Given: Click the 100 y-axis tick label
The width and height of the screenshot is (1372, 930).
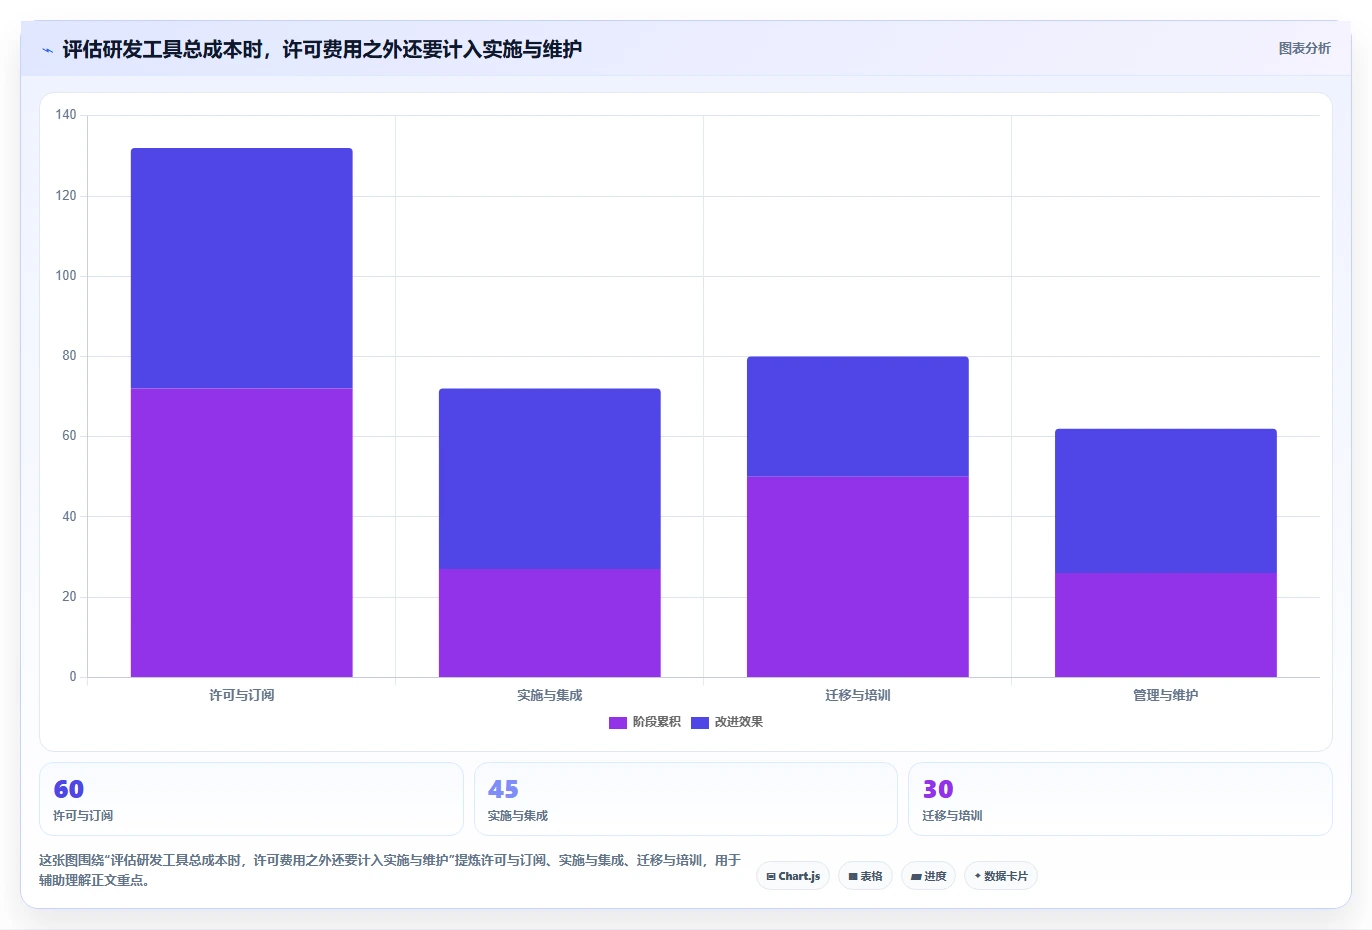Looking at the screenshot, I should 66,276.
